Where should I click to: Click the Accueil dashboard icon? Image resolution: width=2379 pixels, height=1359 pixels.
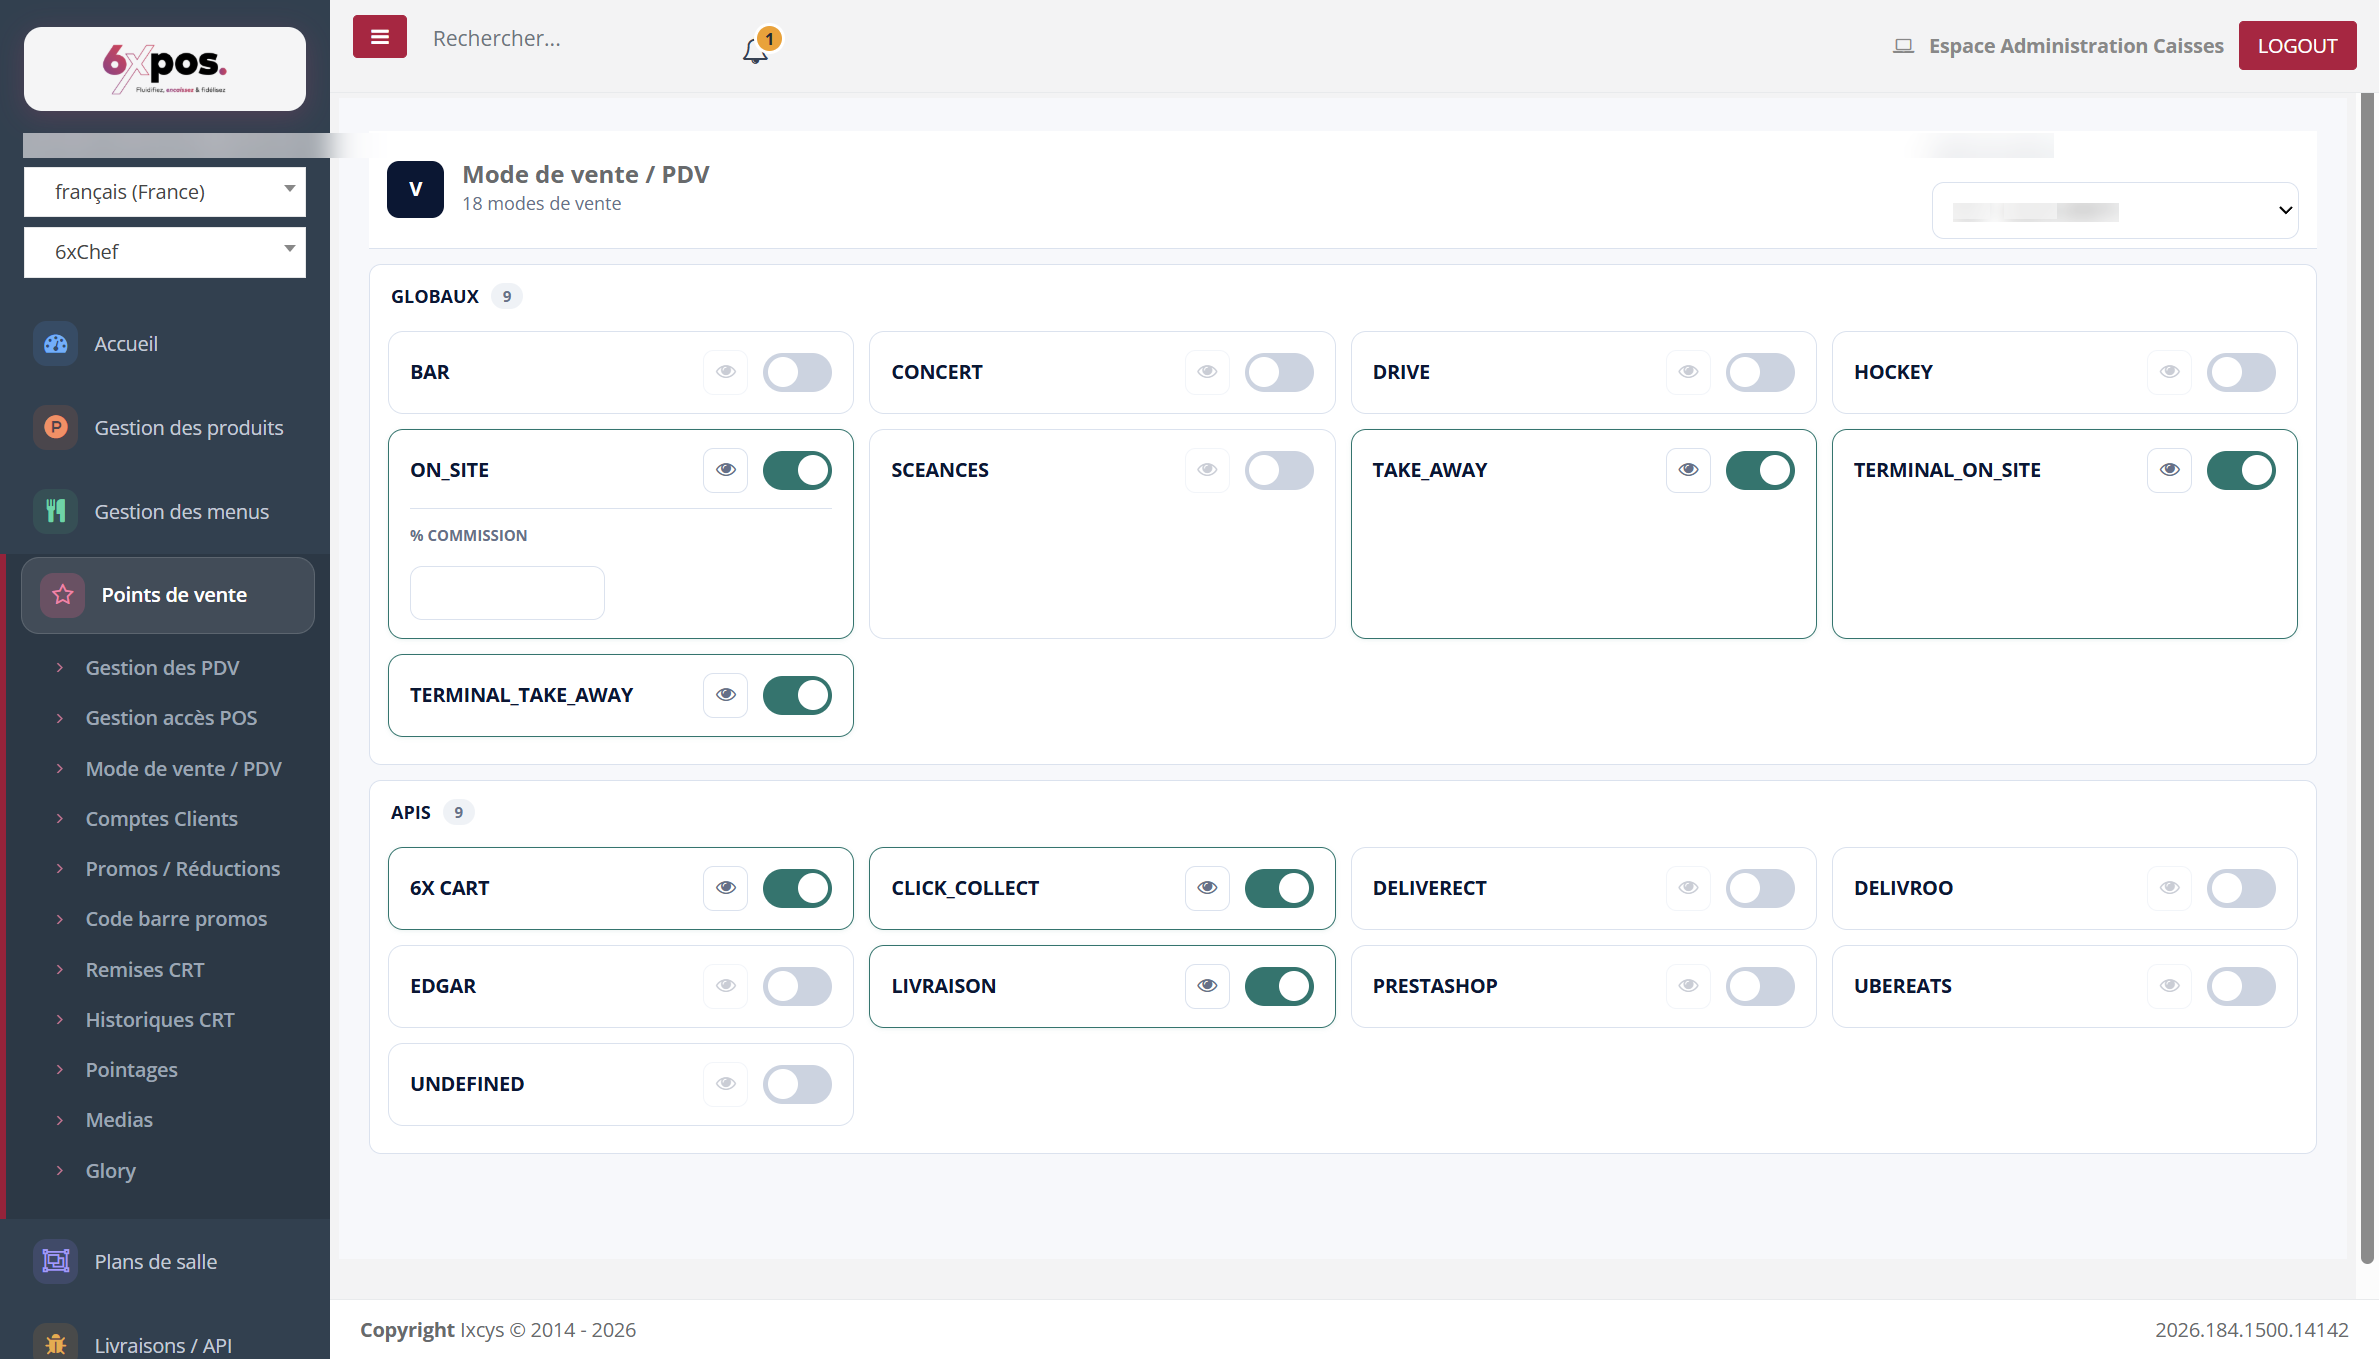tap(56, 344)
